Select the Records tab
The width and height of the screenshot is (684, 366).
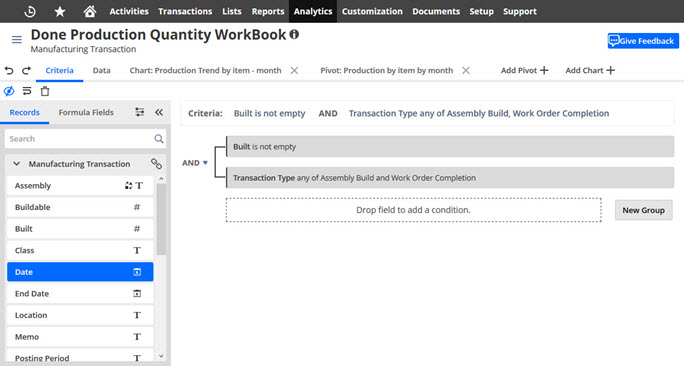[24, 112]
